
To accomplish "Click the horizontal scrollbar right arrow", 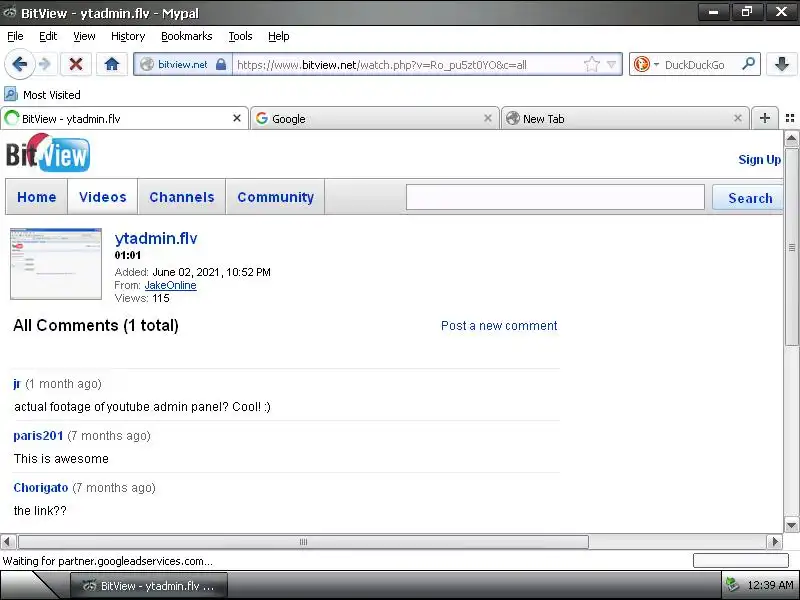I will pos(774,541).
